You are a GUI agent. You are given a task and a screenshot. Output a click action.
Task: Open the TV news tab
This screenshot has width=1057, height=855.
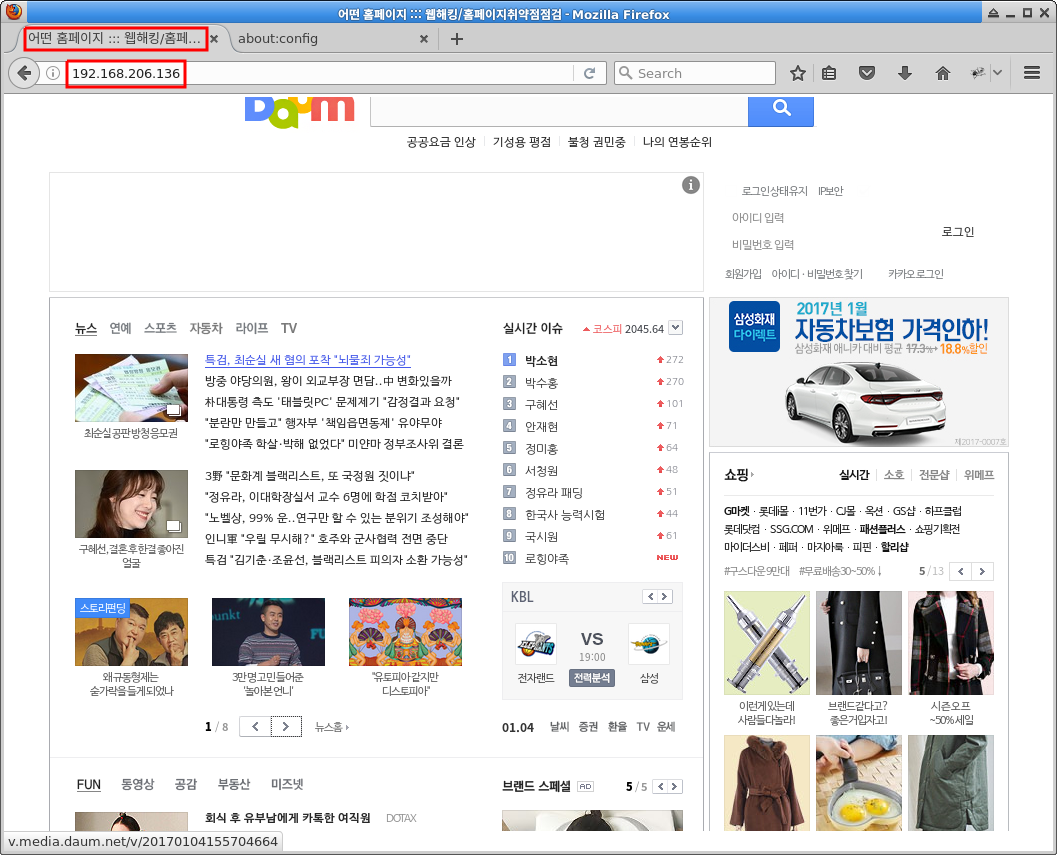click(x=289, y=328)
